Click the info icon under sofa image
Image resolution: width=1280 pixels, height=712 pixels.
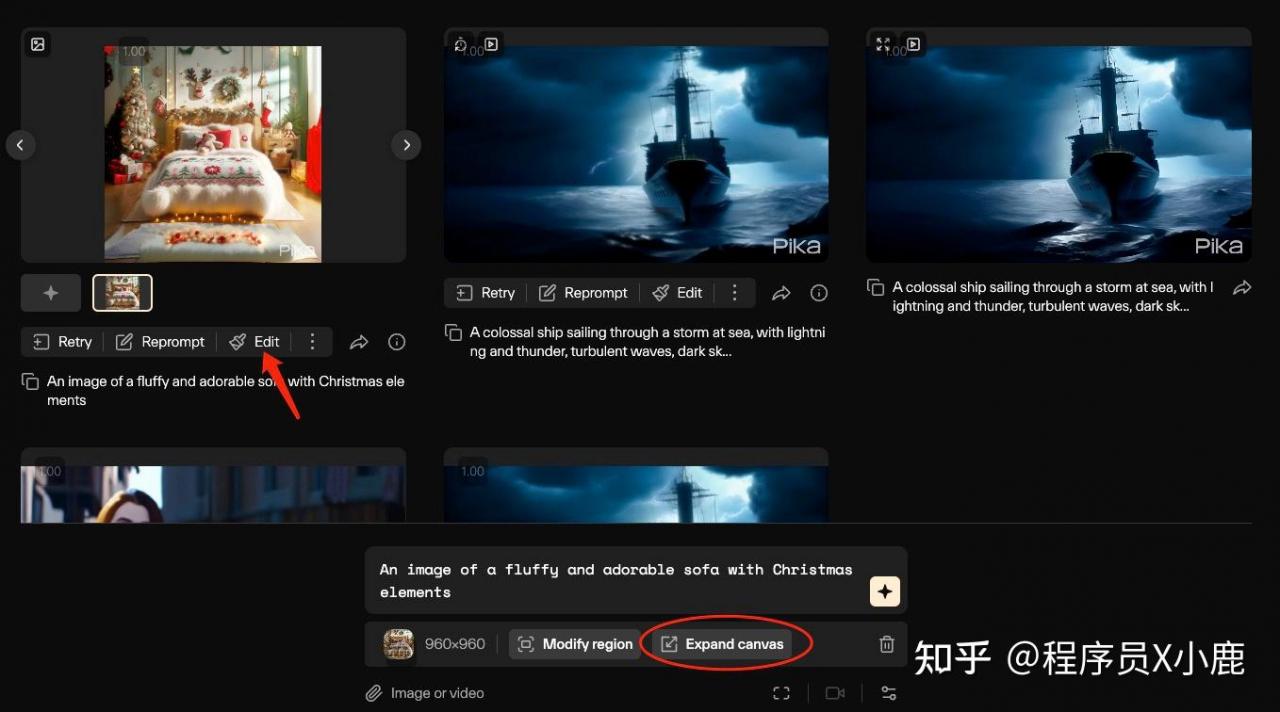tap(397, 342)
